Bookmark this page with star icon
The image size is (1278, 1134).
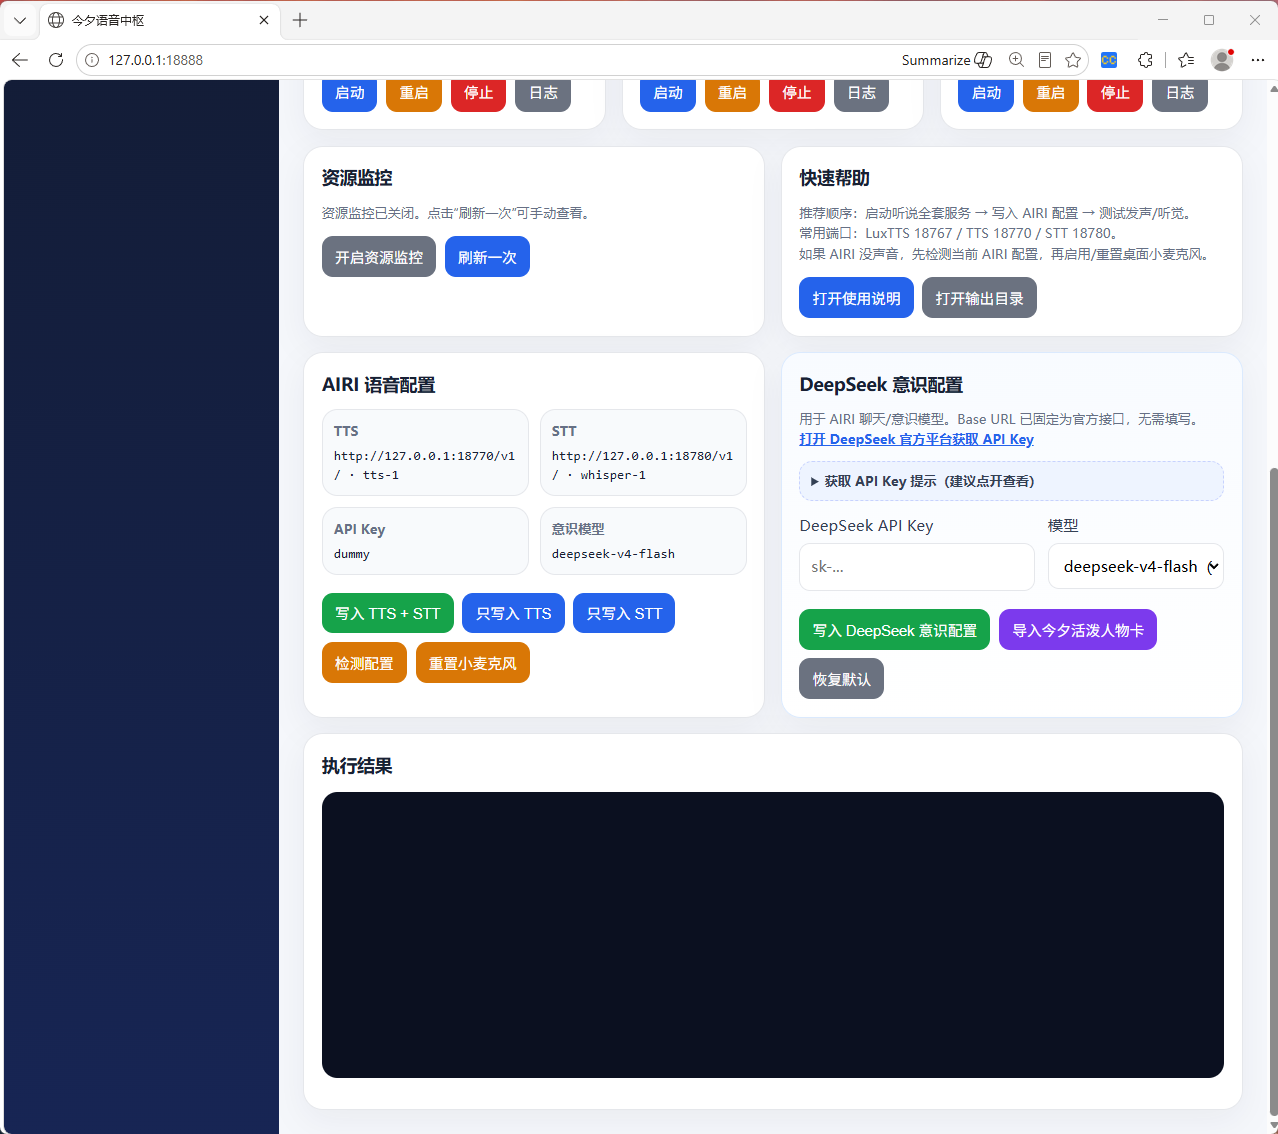click(1073, 60)
